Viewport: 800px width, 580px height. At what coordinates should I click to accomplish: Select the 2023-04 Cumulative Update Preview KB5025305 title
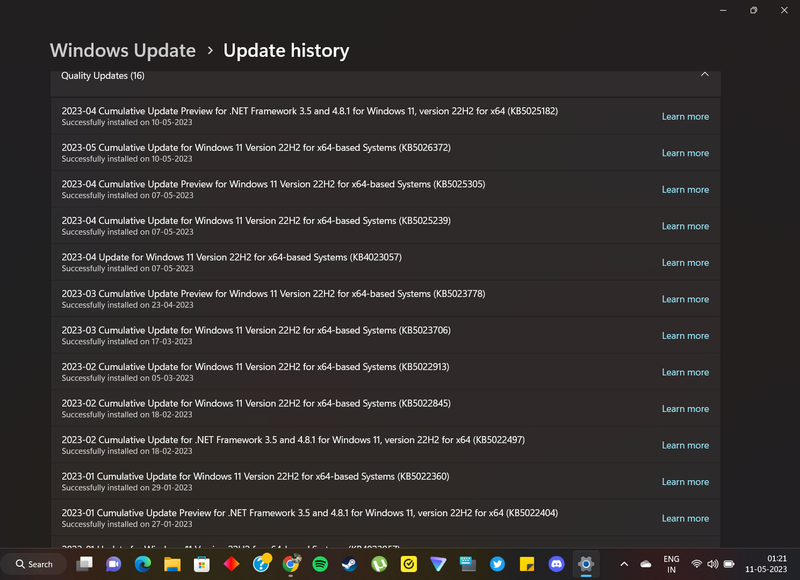tap(273, 184)
